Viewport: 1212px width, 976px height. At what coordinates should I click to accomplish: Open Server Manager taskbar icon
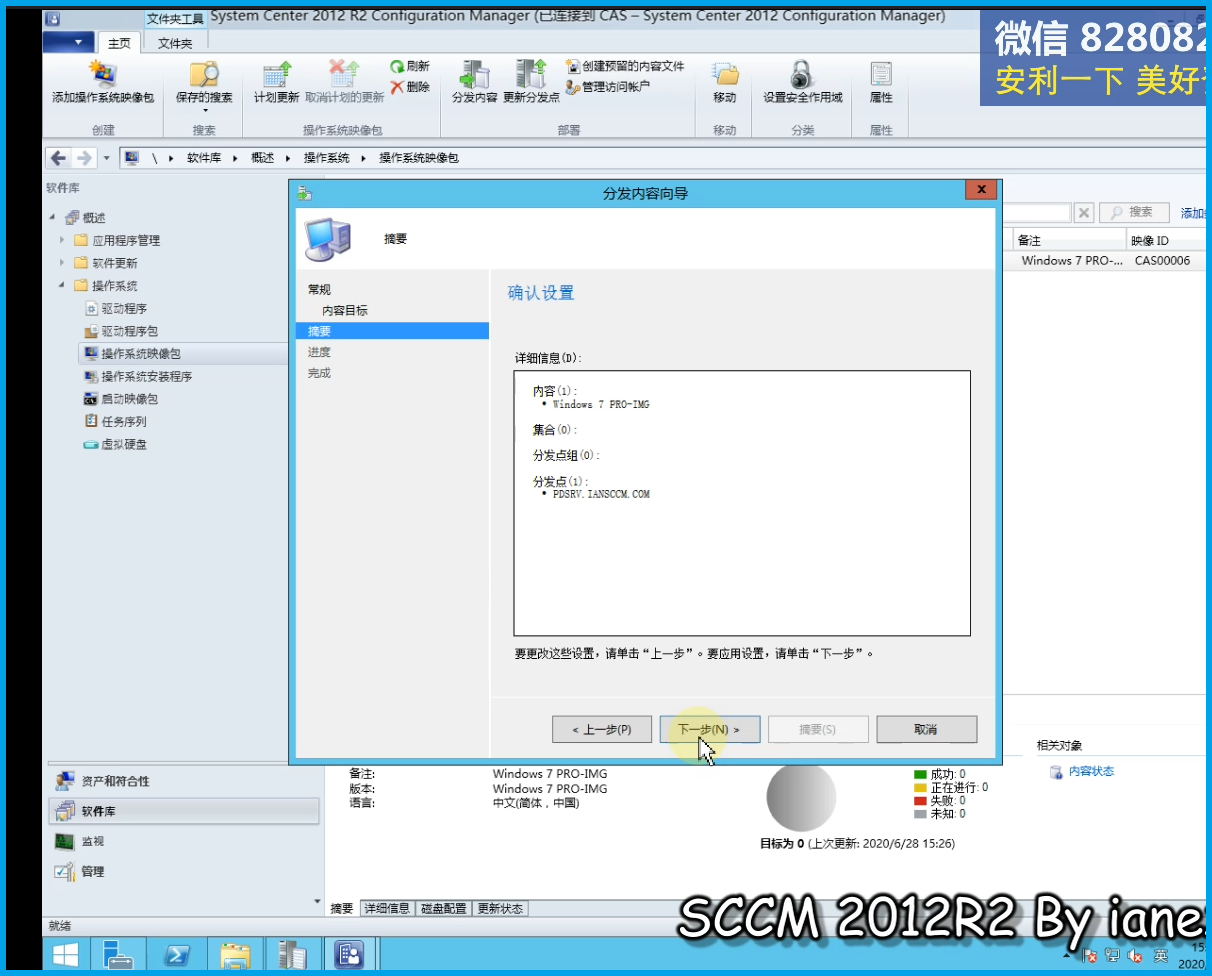(118, 954)
